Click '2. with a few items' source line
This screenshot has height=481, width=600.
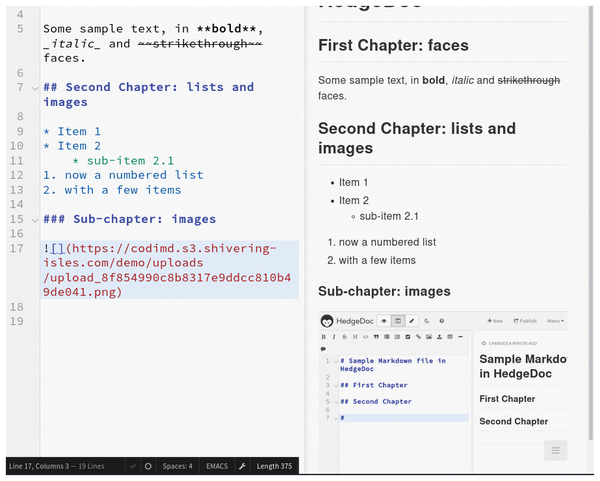[112, 190]
